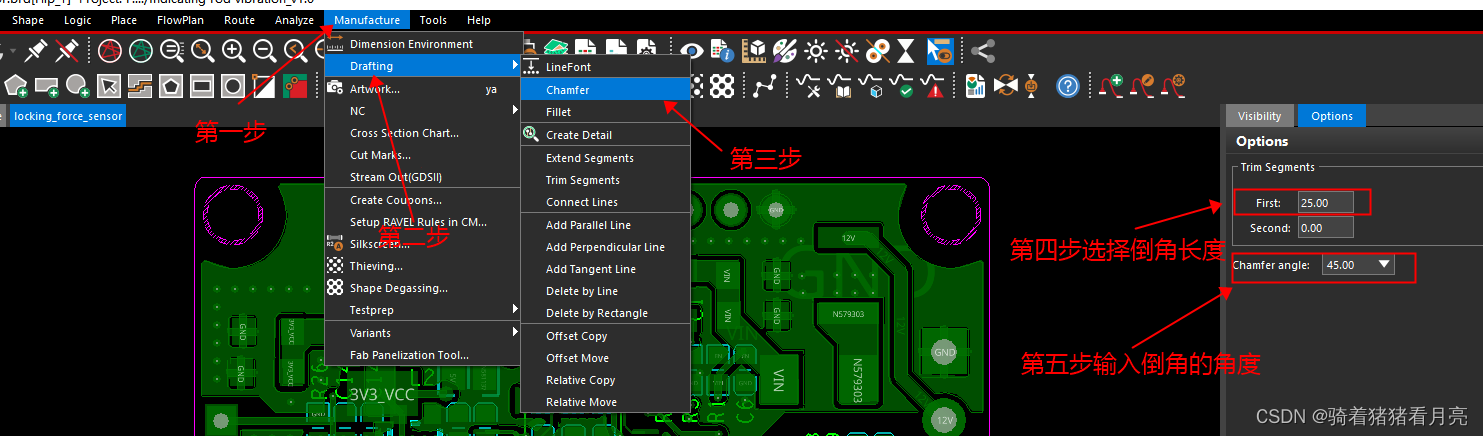Viewport: 1483px width, 436px height.
Task: Click the pentagon shape void icon
Action: (171, 86)
